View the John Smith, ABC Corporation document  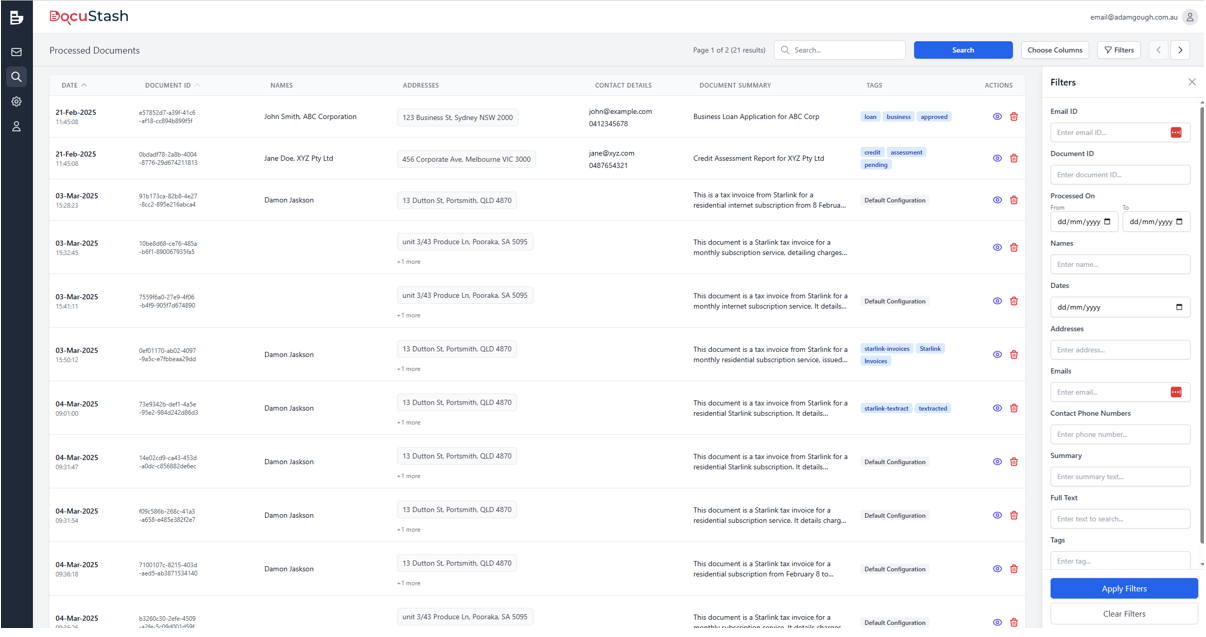tap(997, 117)
